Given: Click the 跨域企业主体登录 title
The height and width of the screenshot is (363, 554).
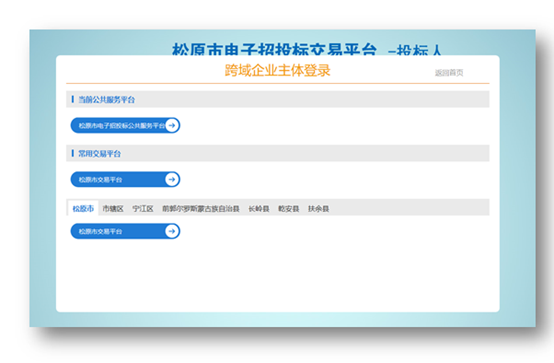Looking at the screenshot, I should (x=278, y=70).
